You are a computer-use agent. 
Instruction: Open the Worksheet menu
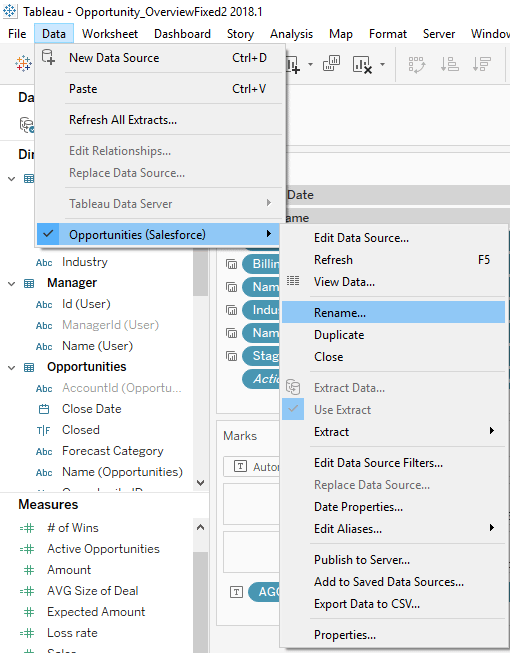(110, 34)
